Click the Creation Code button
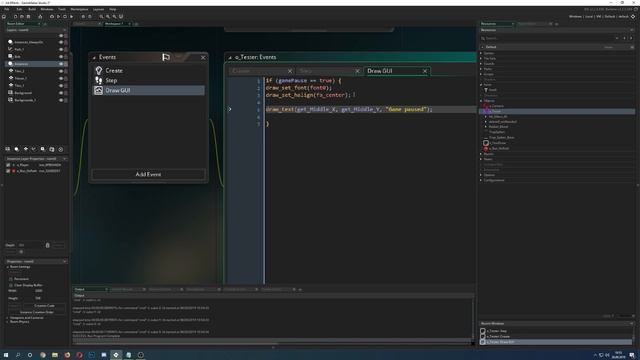 coord(44,306)
